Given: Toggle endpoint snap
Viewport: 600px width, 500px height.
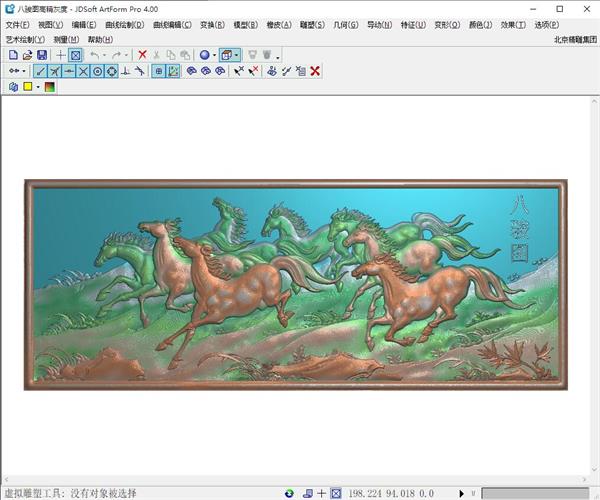Looking at the screenshot, I should [40, 71].
